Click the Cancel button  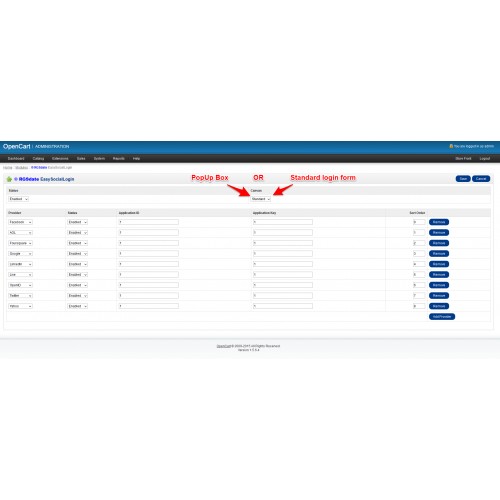(x=481, y=179)
